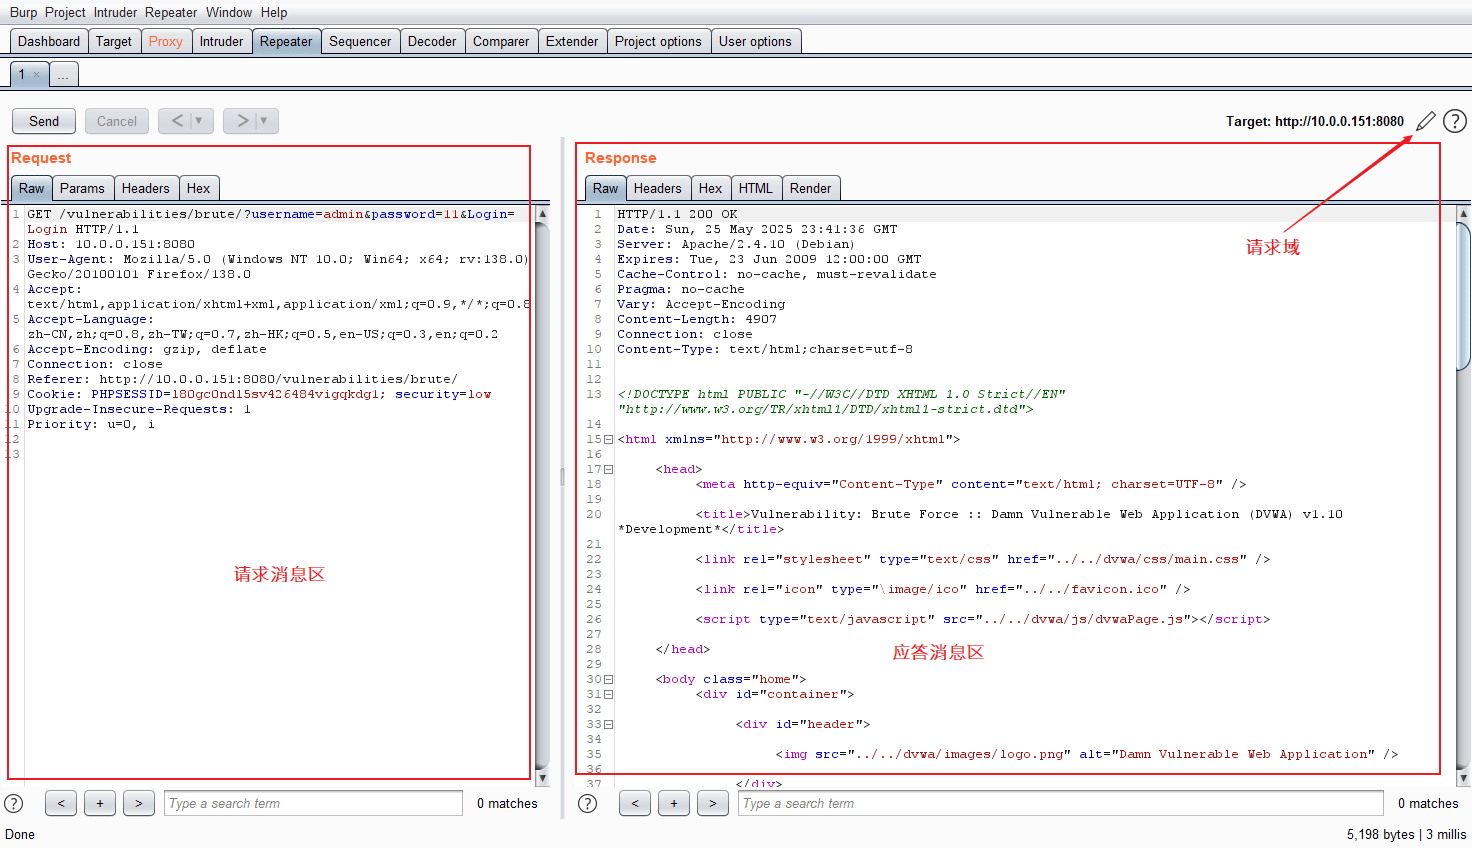Show response HTML view
1472x848 pixels.
(756, 188)
